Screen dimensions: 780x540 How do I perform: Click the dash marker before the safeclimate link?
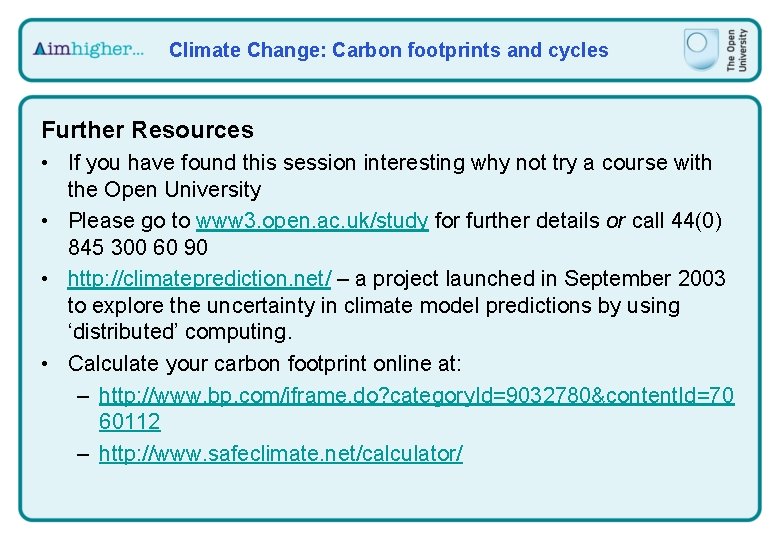click(x=84, y=454)
